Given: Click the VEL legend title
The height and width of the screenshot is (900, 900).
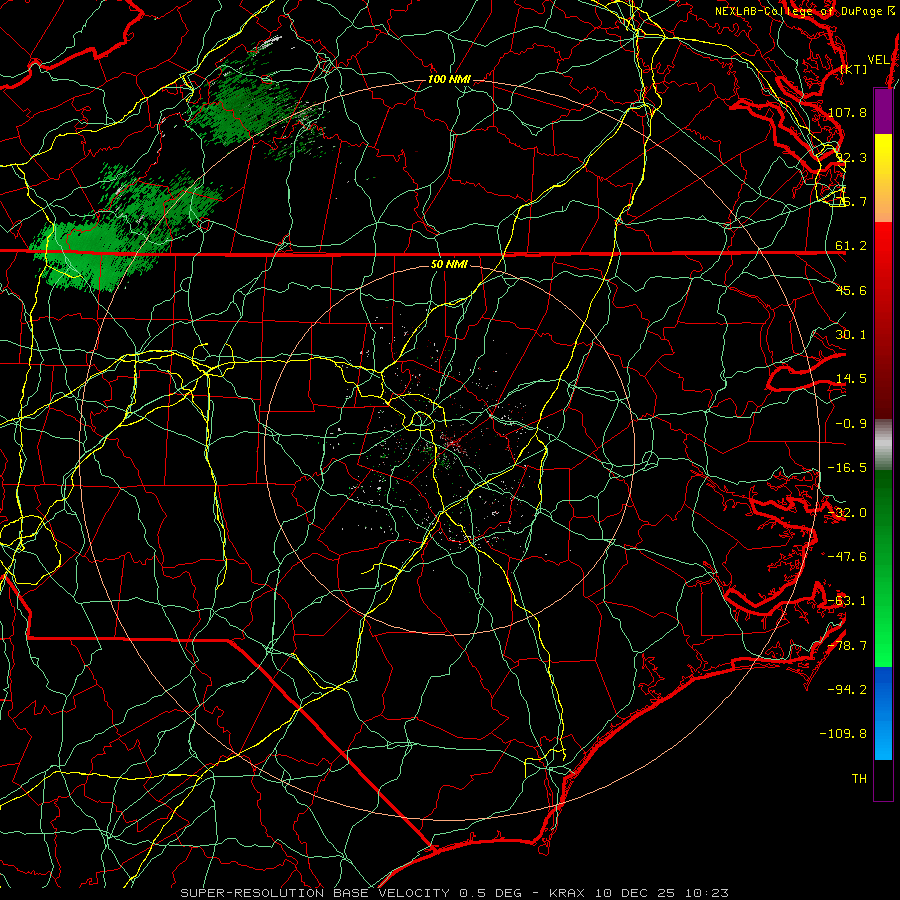Looking at the screenshot, I should point(878,59).
